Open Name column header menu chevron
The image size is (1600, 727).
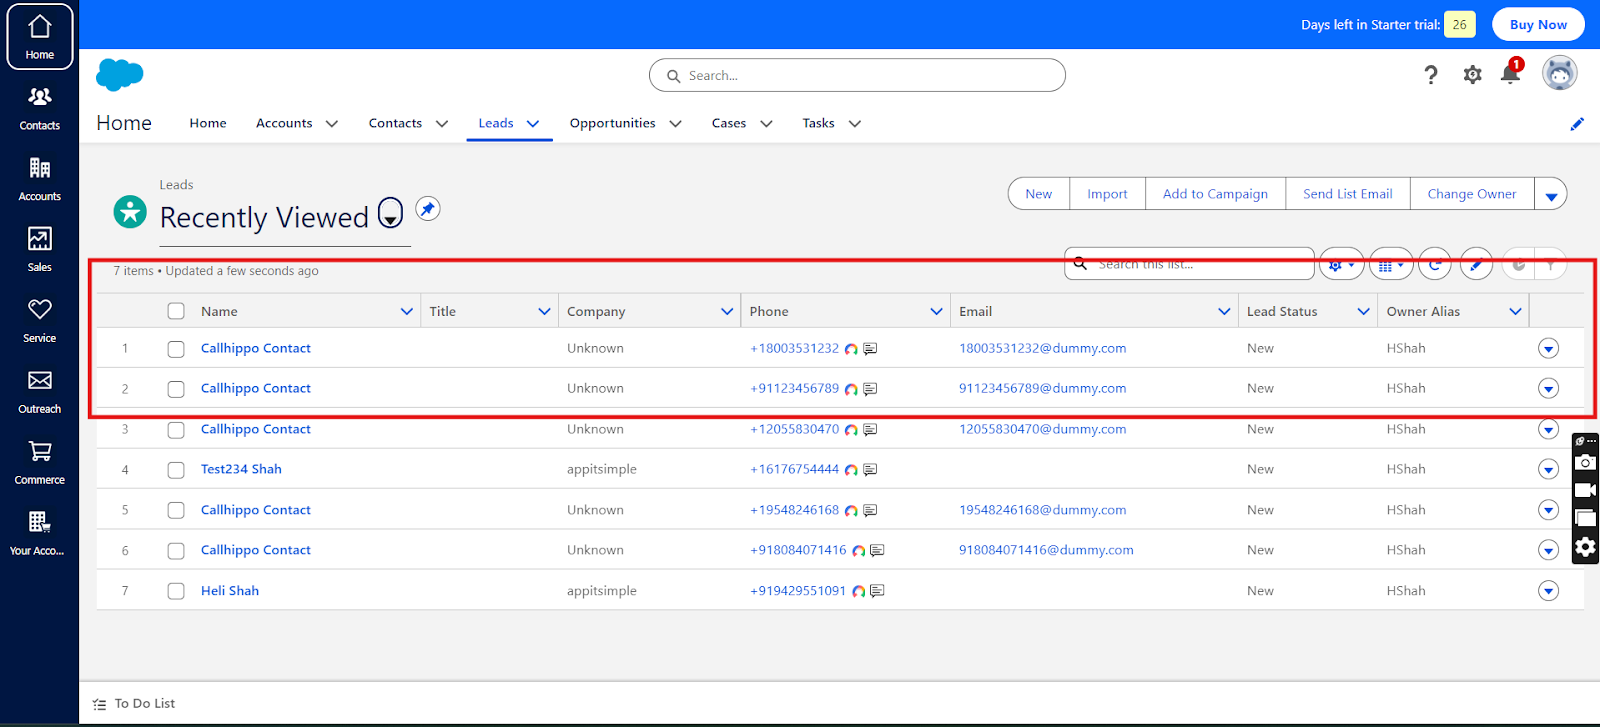(407, 311)
